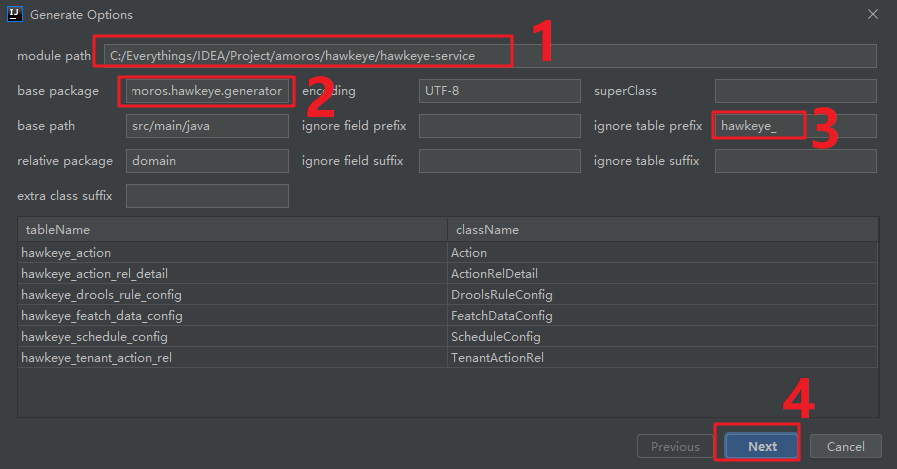Edit the module path field
This screenshot has height=469, width=897.
[490, 56]
